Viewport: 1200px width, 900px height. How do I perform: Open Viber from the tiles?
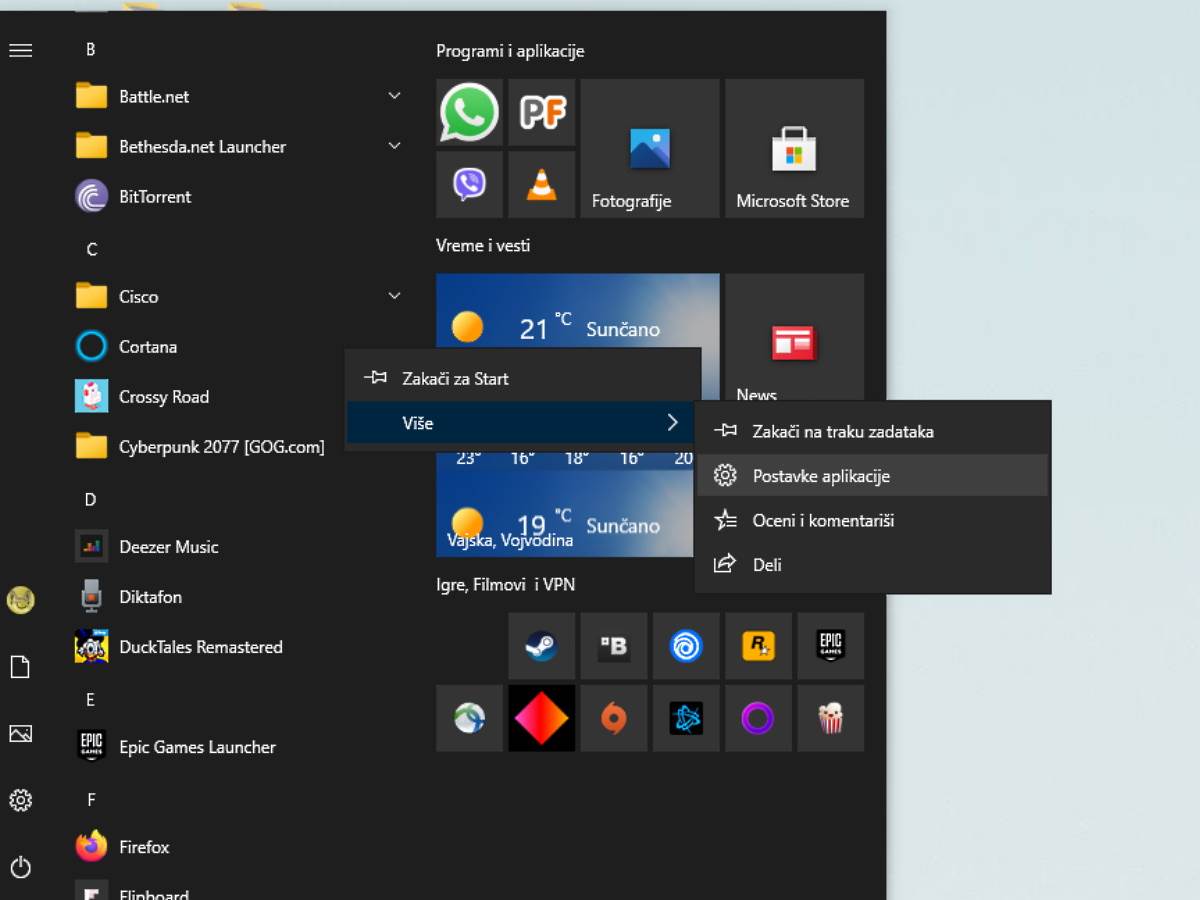(469, 184)
